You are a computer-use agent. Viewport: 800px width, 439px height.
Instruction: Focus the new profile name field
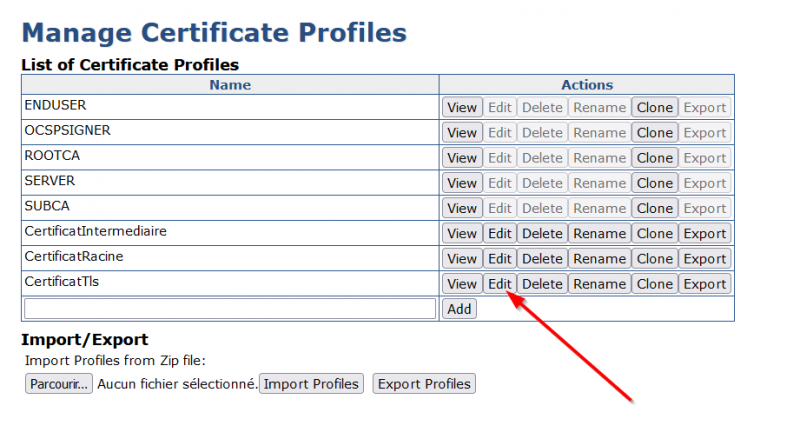pyautogui.click(x=230, y=309)
